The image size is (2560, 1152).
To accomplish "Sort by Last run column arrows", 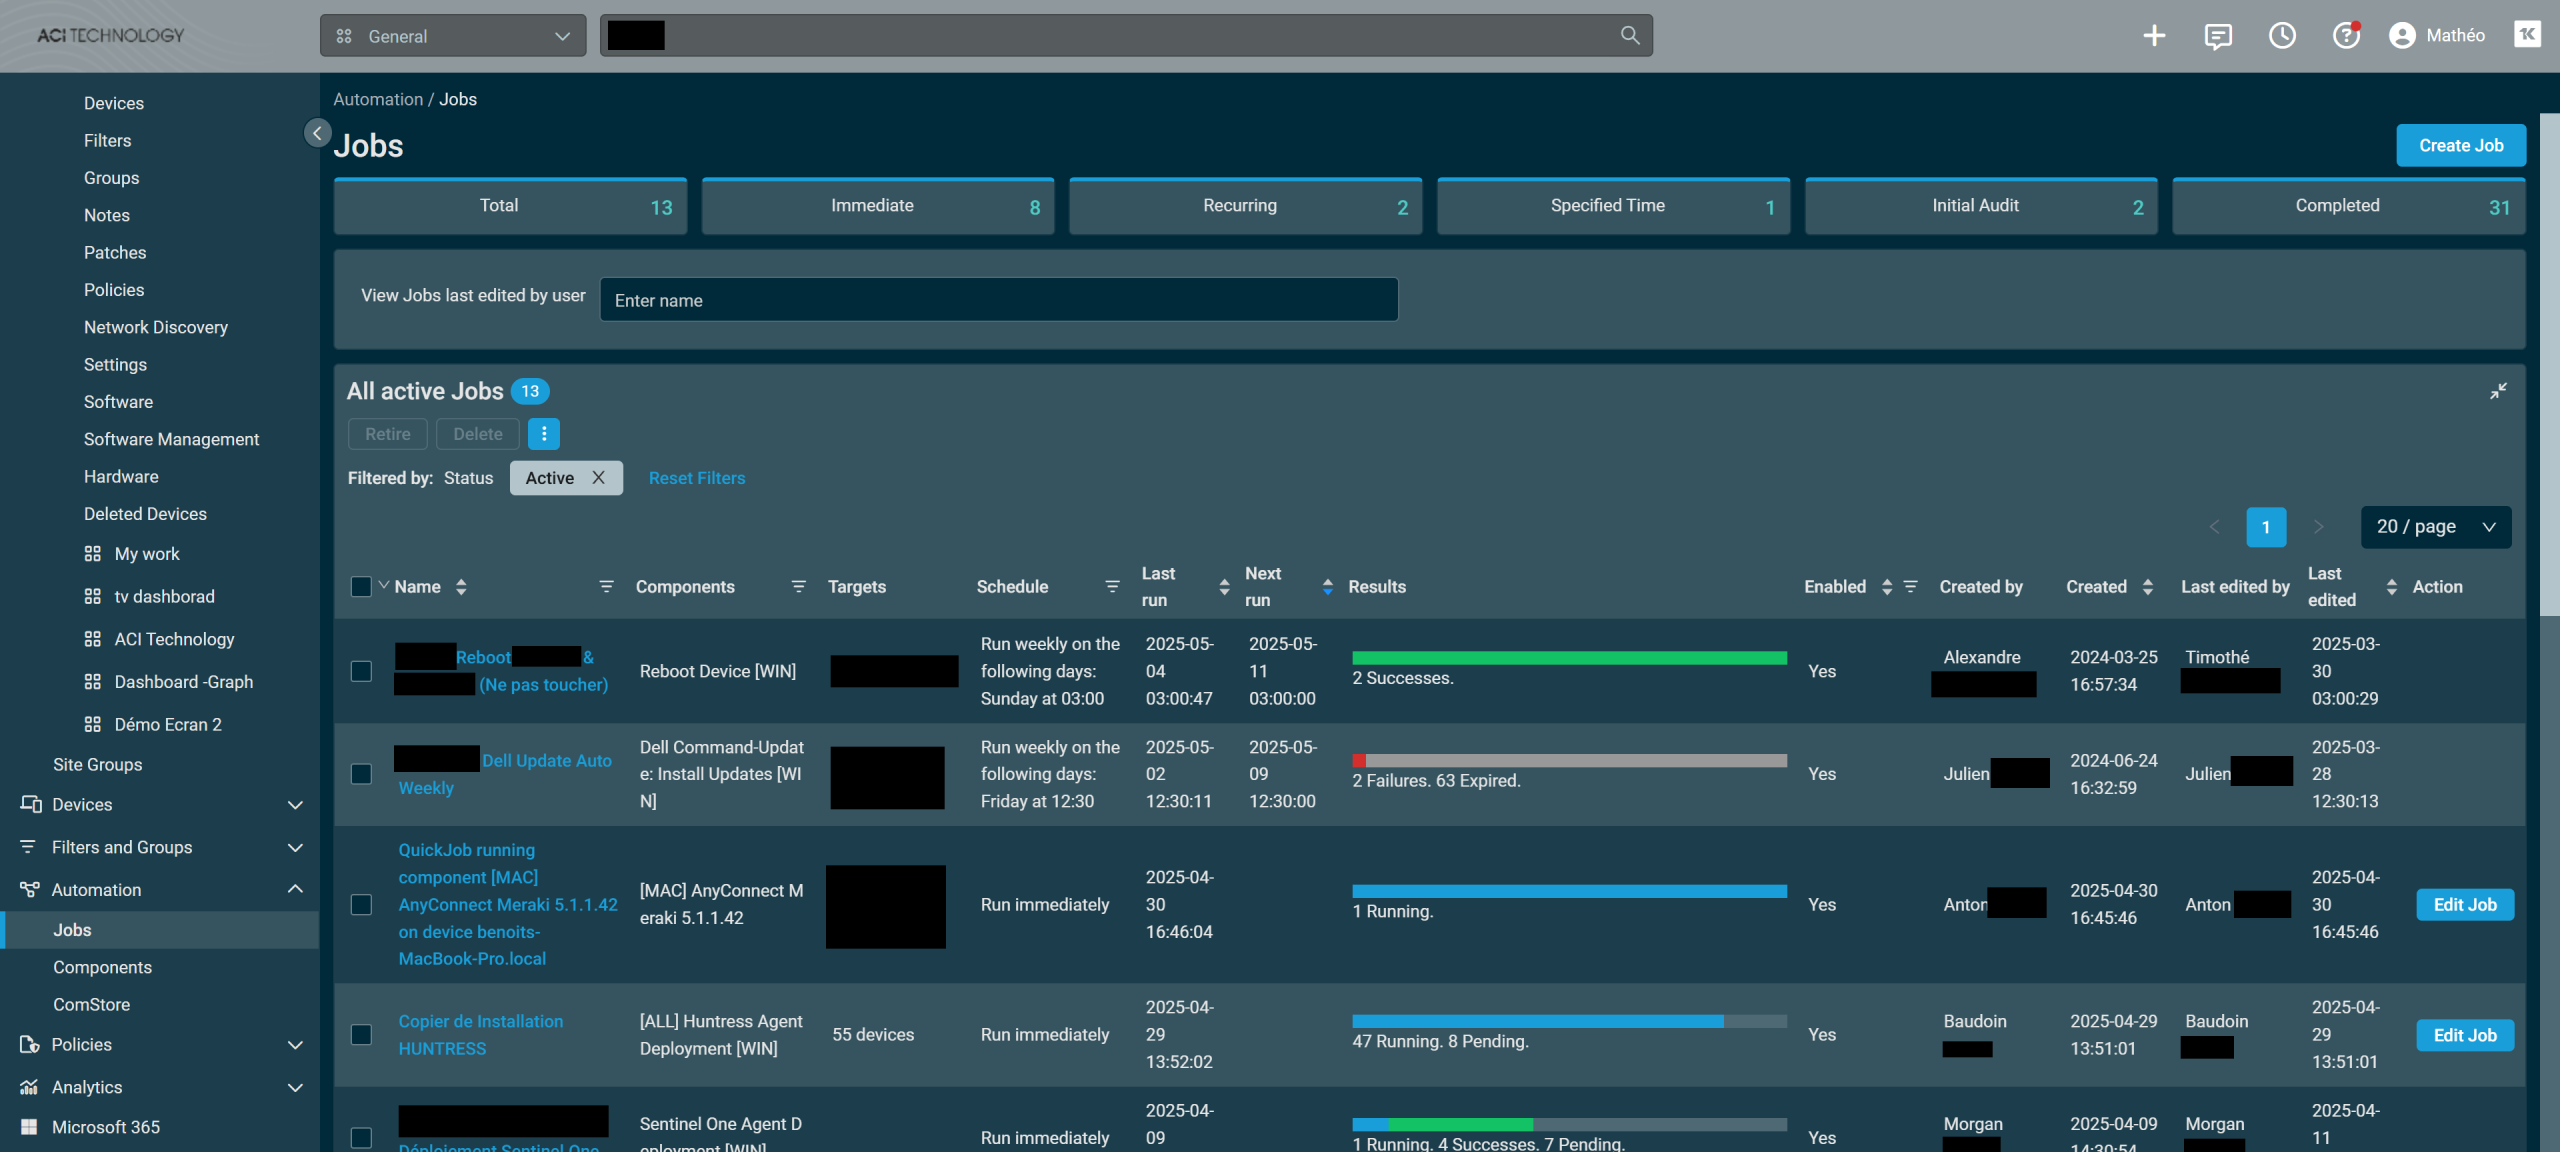I will (1224, 587).
